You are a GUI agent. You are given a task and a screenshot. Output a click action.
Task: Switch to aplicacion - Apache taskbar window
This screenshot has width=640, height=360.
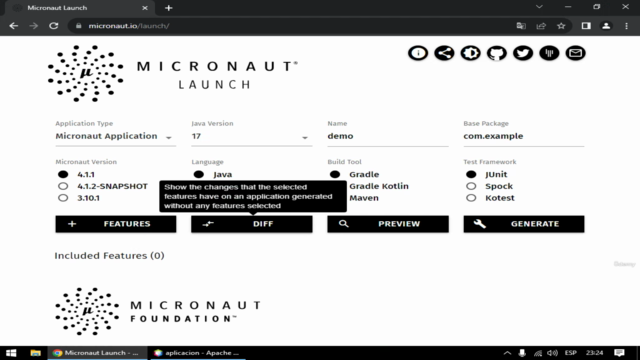pyautogui.click(x=197, y=353)
